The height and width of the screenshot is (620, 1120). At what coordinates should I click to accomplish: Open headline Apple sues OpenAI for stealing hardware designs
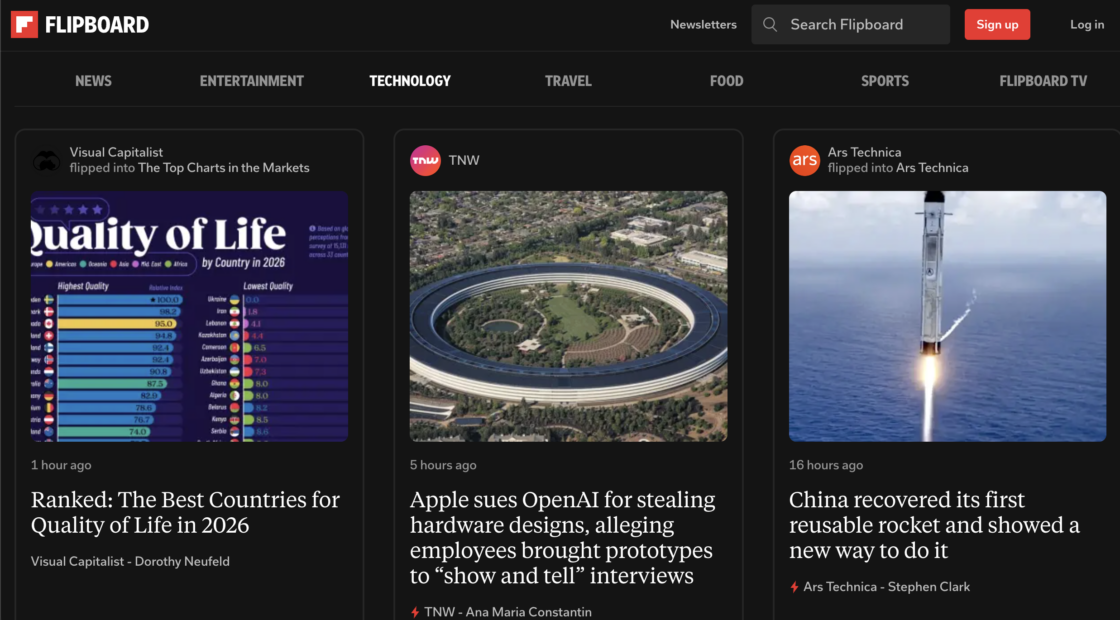coord(562,537)
